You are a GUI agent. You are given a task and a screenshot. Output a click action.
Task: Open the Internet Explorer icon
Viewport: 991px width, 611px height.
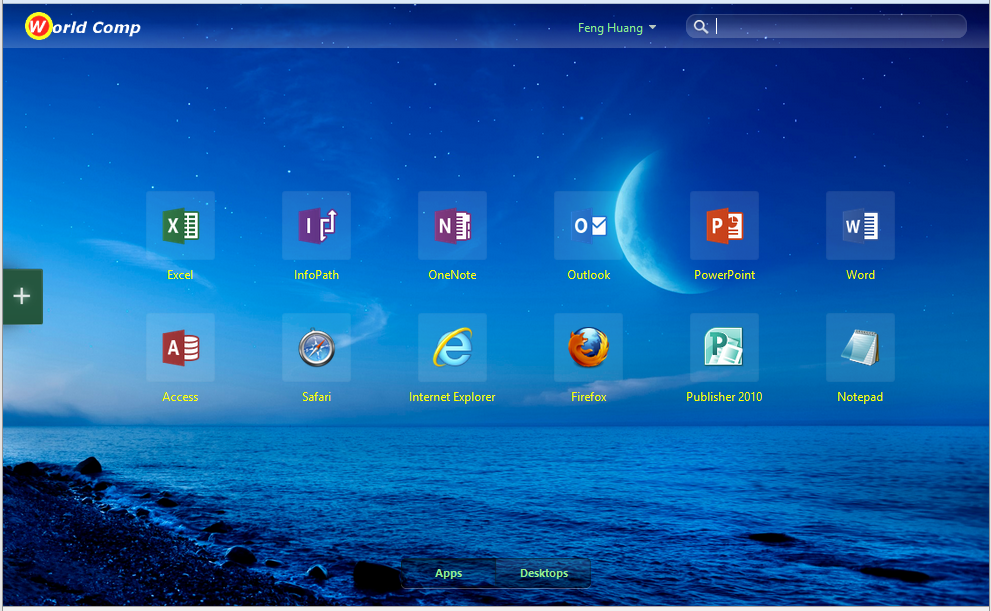452,348
